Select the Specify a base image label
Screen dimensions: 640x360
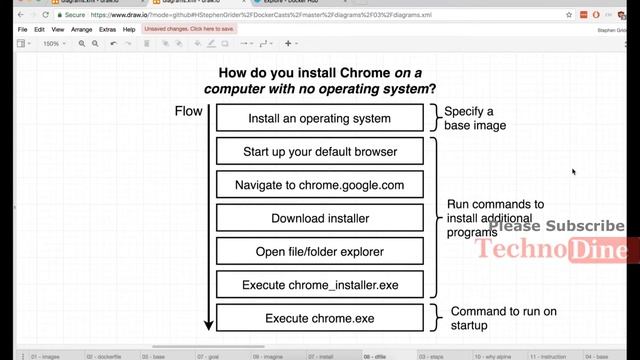pyautogui.click(x=475, y=118)
